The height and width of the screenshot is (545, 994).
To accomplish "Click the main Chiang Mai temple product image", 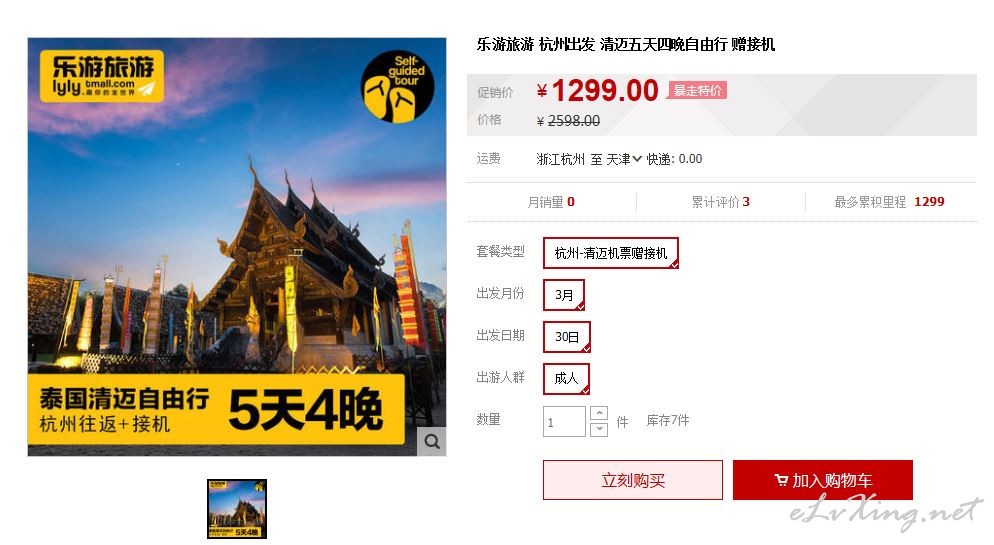I will point(237,247).
